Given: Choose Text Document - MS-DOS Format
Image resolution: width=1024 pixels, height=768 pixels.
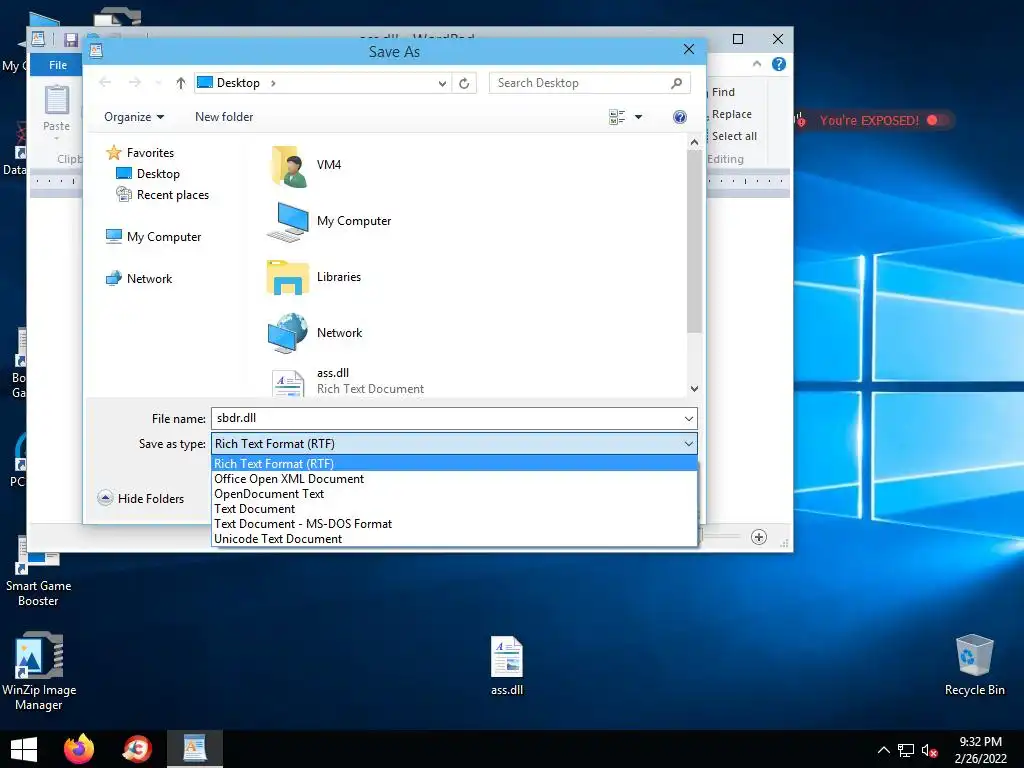Looking at the screenshot, I should (455, 524).
